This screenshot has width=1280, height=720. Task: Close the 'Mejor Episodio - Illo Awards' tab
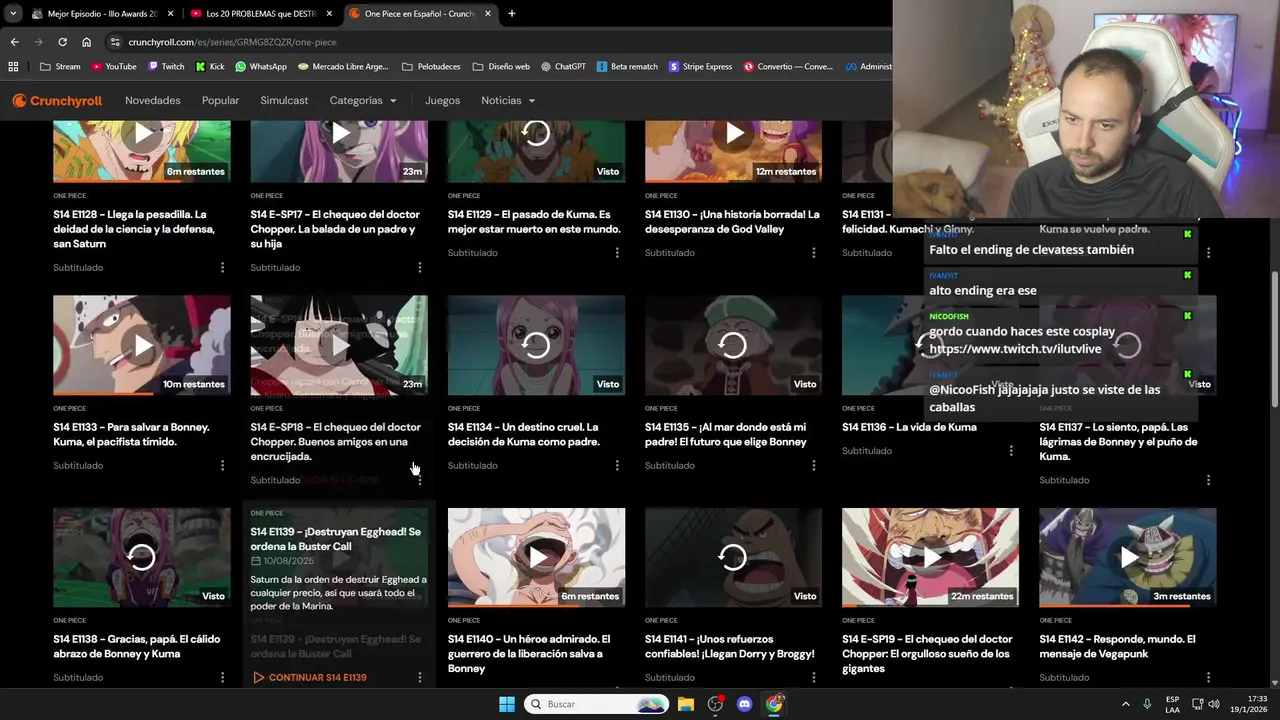171,14
